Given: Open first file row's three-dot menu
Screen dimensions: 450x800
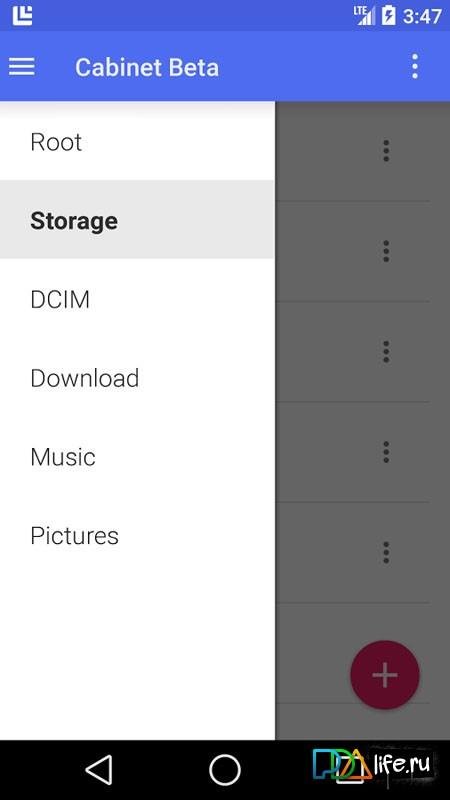Looking at the screenshot, I should (386, 151).
